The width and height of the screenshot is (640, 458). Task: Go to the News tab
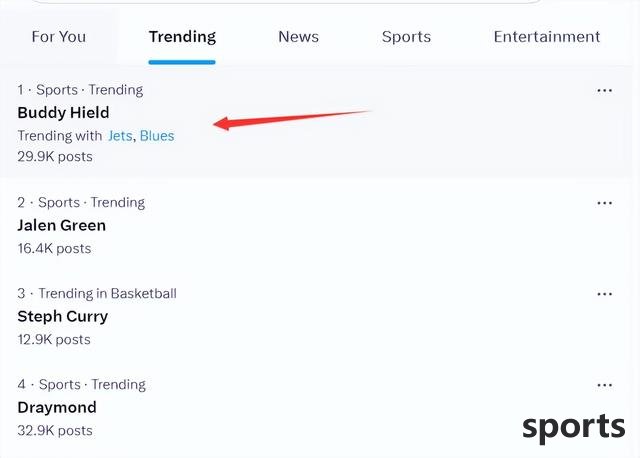[x=298, y=37]
